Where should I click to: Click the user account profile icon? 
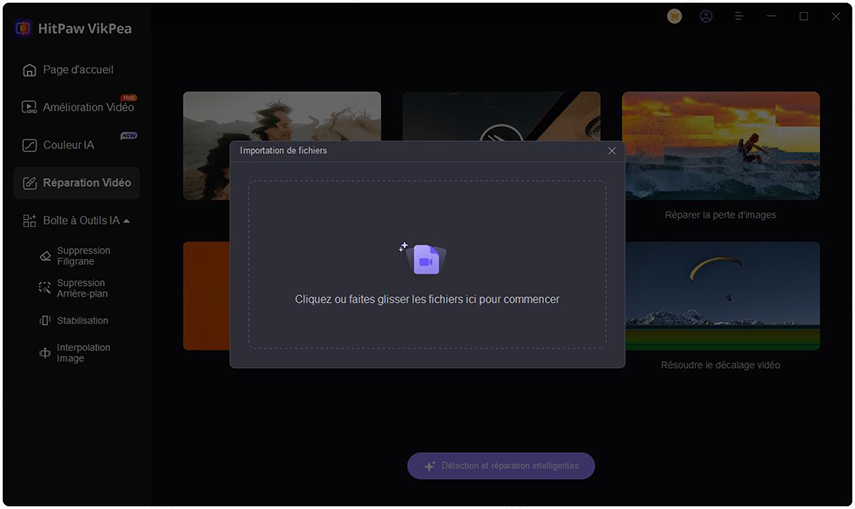[707, 17]
